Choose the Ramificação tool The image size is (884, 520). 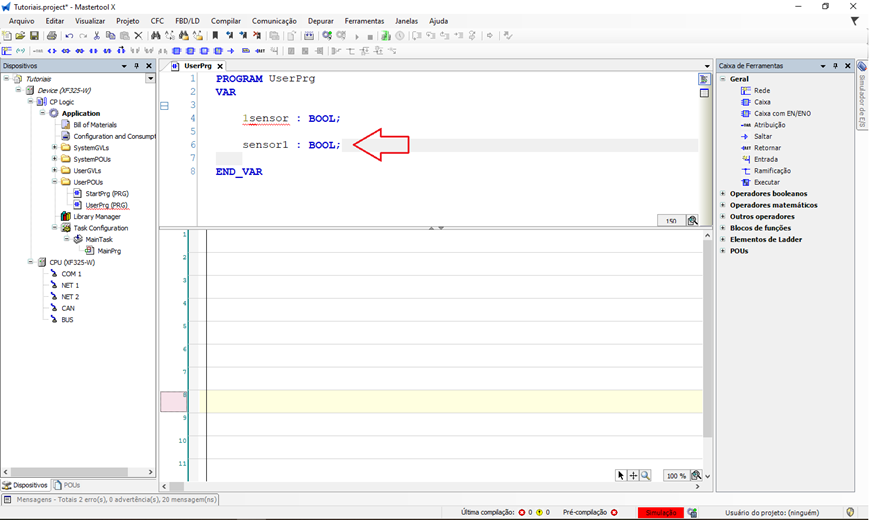[x=771, y=171]
